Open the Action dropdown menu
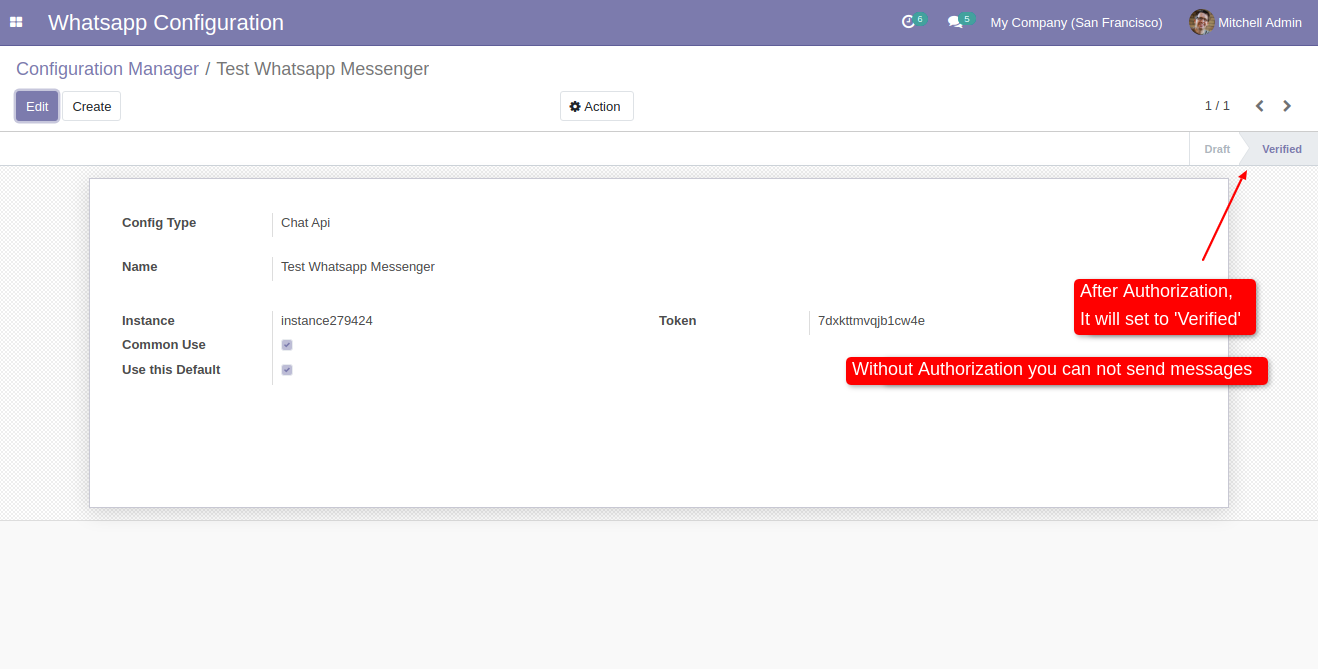 click(597, 107)
